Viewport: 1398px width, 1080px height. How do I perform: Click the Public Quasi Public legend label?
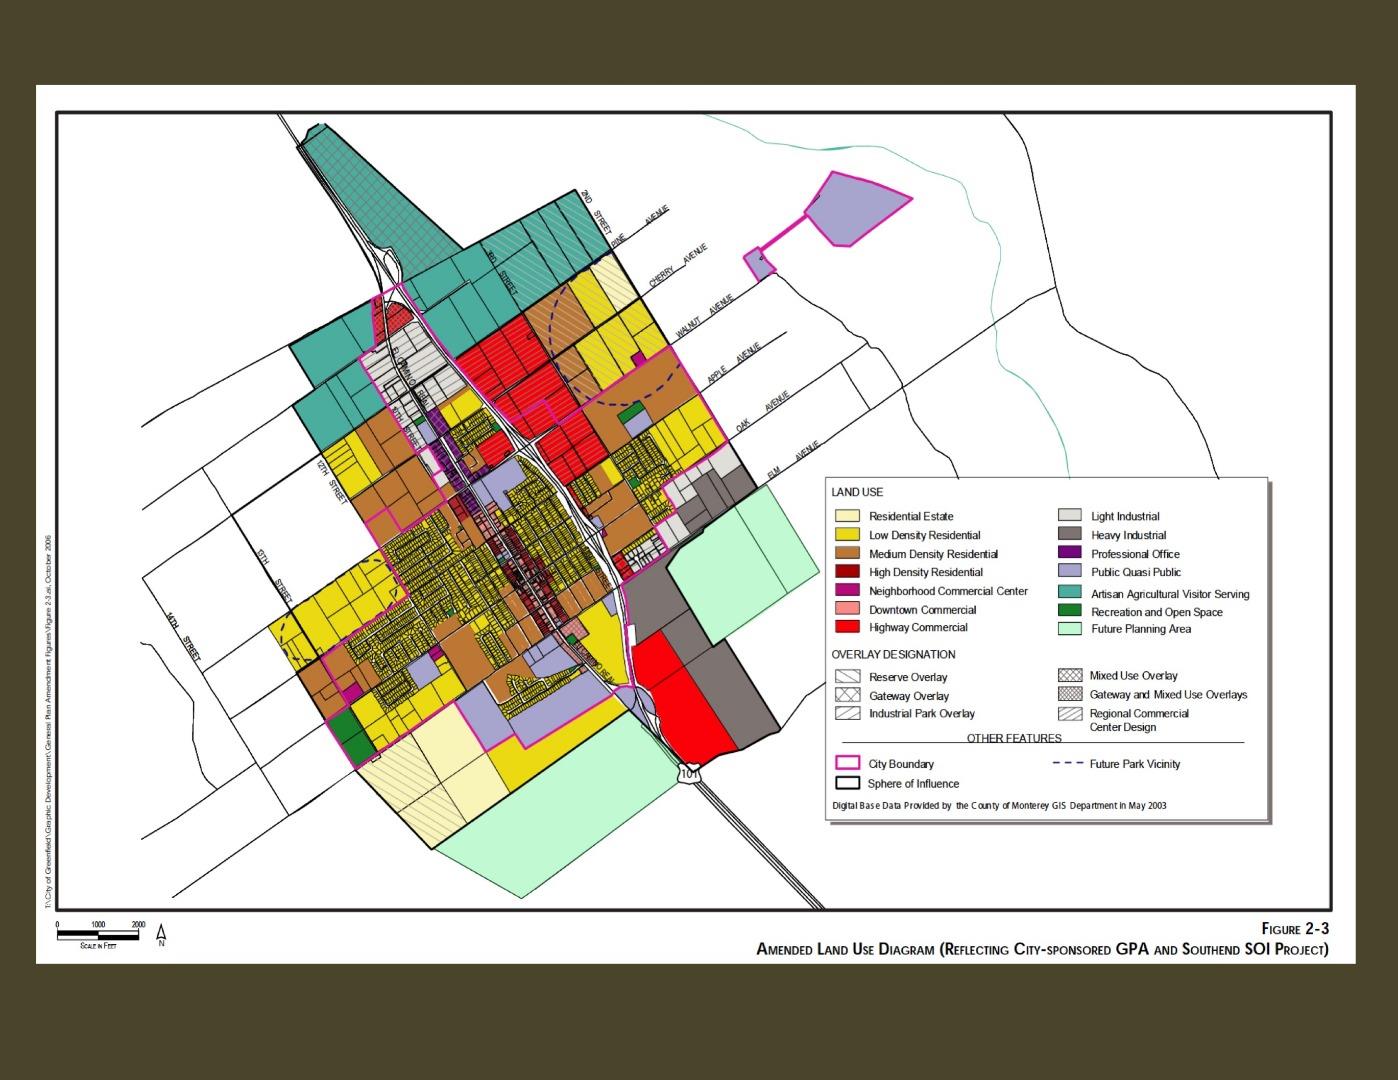(1135, 572)
